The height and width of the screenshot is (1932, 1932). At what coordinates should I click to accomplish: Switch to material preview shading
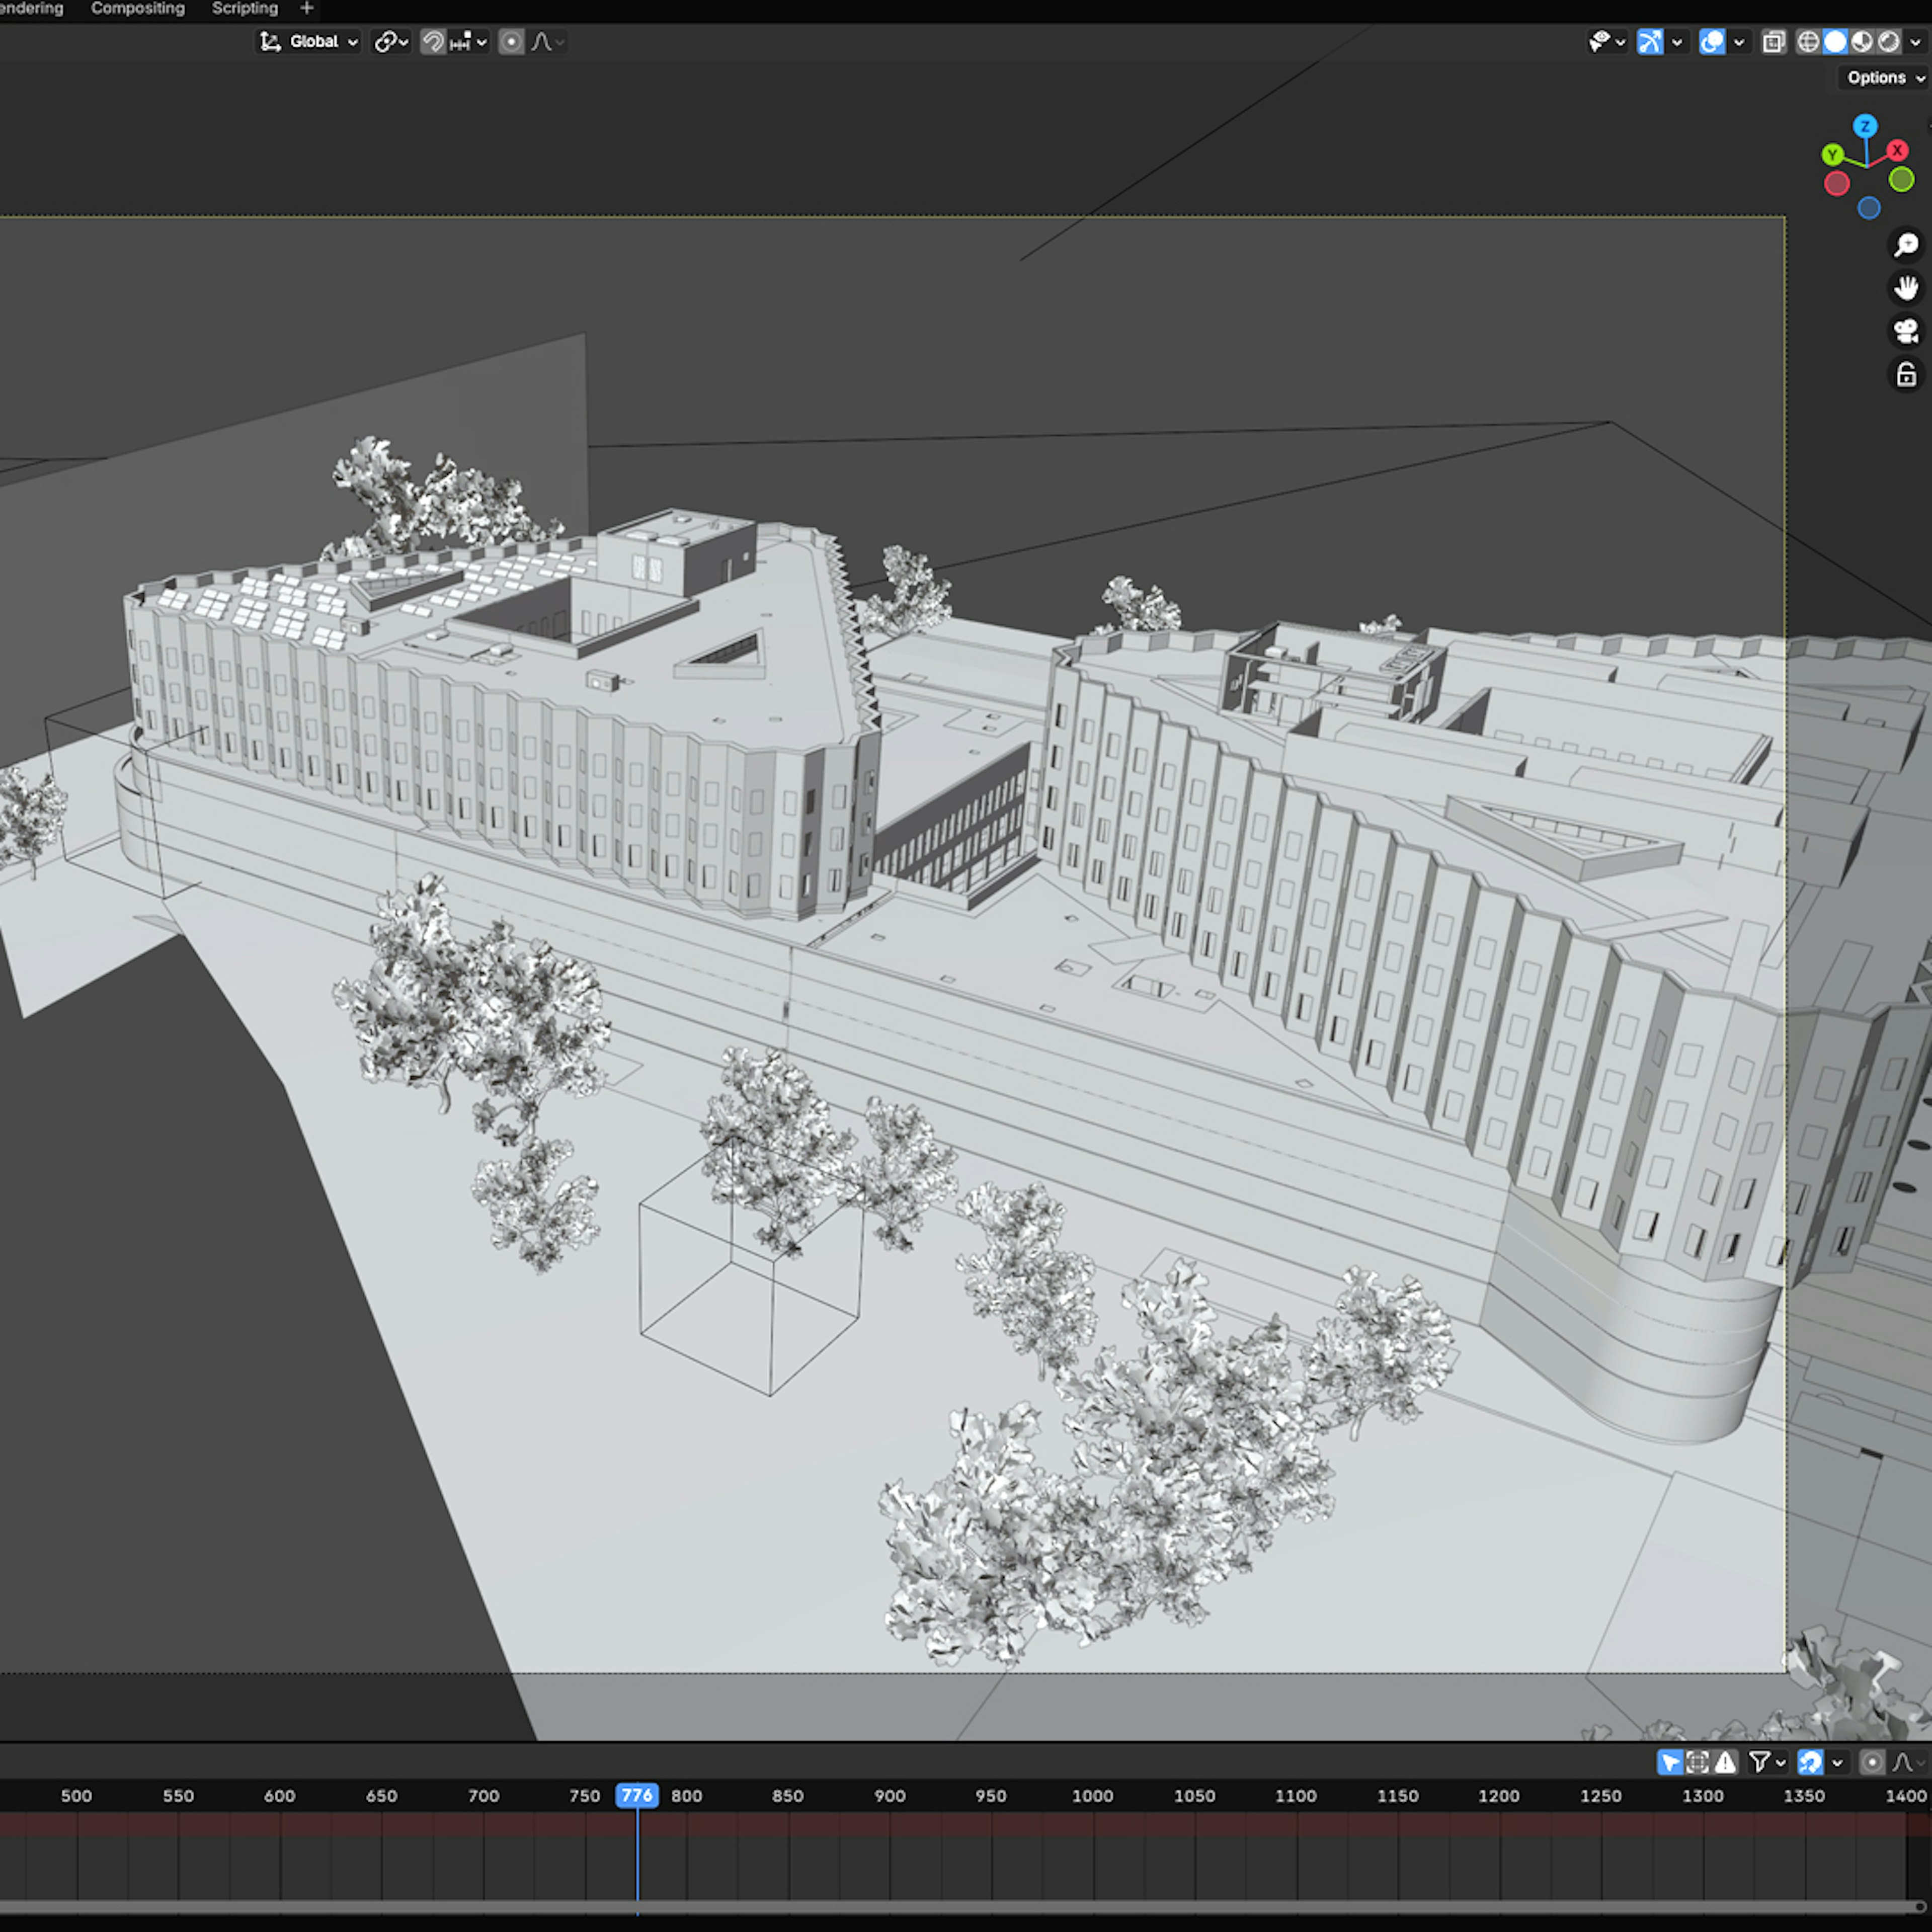1862,42
